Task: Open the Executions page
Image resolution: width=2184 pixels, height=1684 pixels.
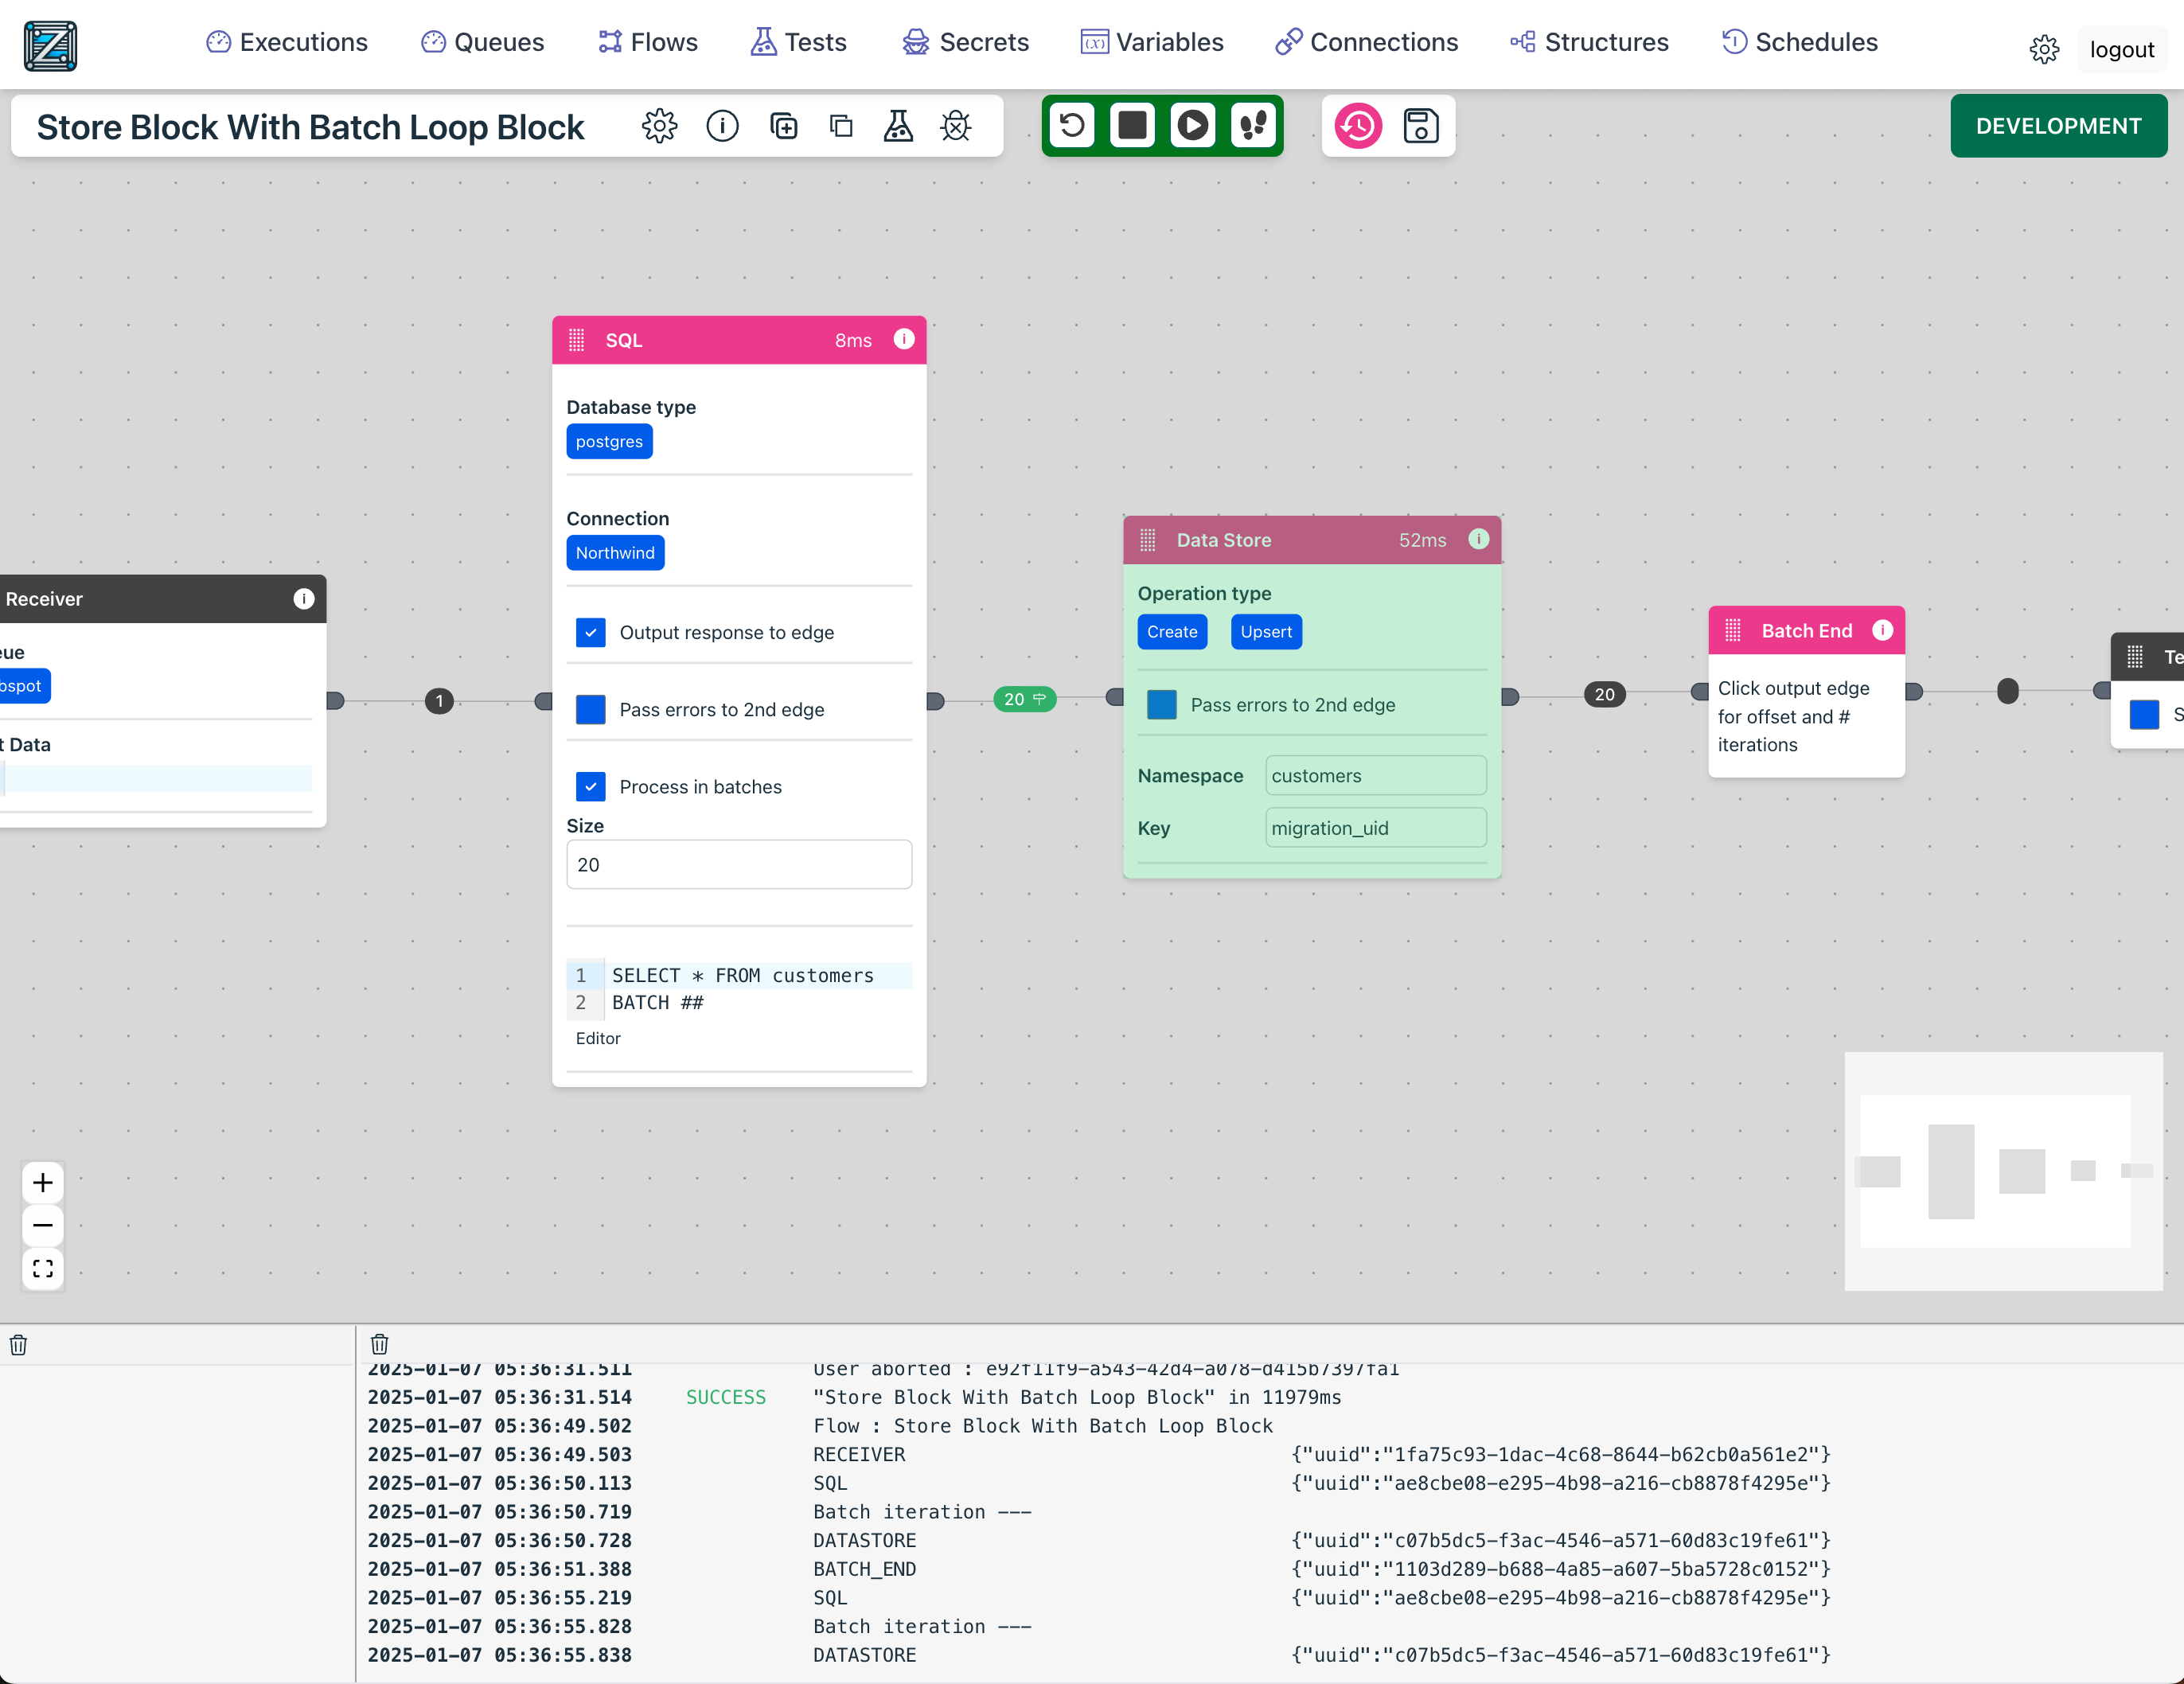Action: [x=287, y=42]
